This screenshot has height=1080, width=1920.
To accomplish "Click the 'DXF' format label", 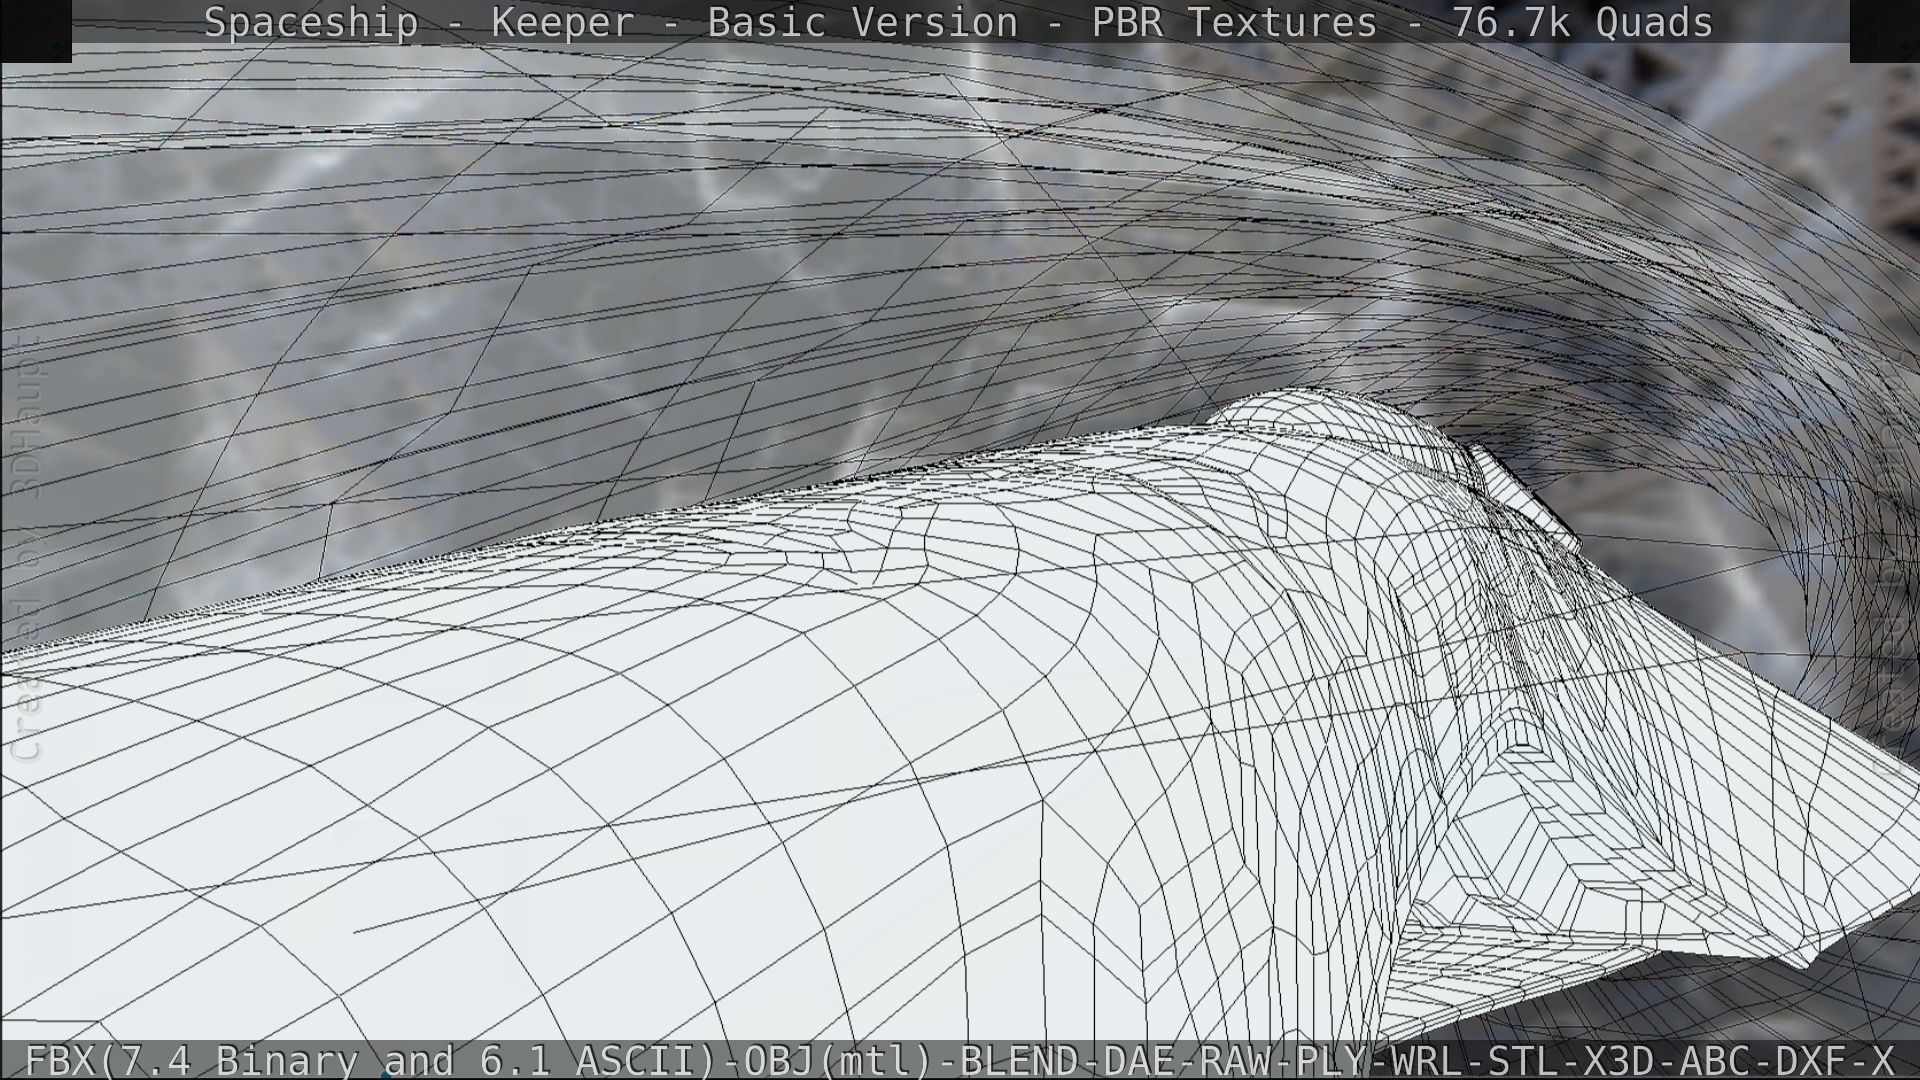I will click(x=1811, y=1060).
